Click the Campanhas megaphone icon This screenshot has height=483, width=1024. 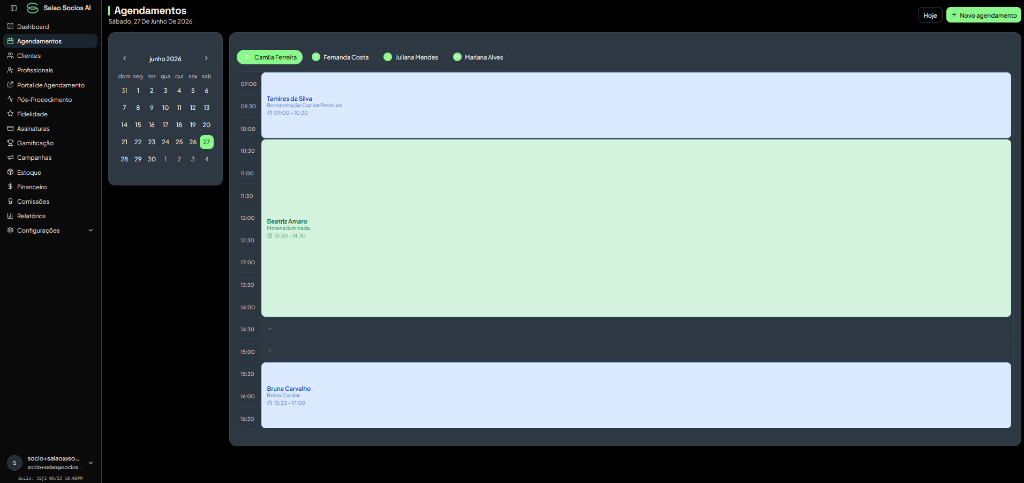click(x=10, y=157)
